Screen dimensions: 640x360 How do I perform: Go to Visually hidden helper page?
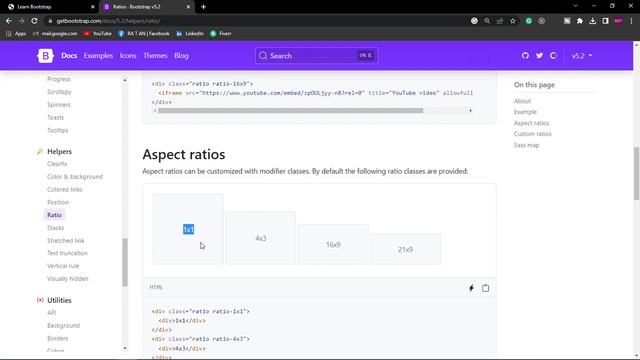68,279
